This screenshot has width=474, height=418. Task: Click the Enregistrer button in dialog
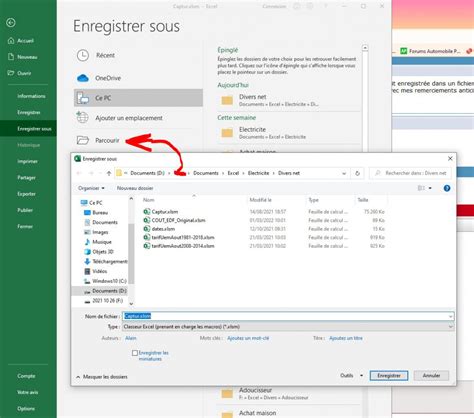(389, 376)
